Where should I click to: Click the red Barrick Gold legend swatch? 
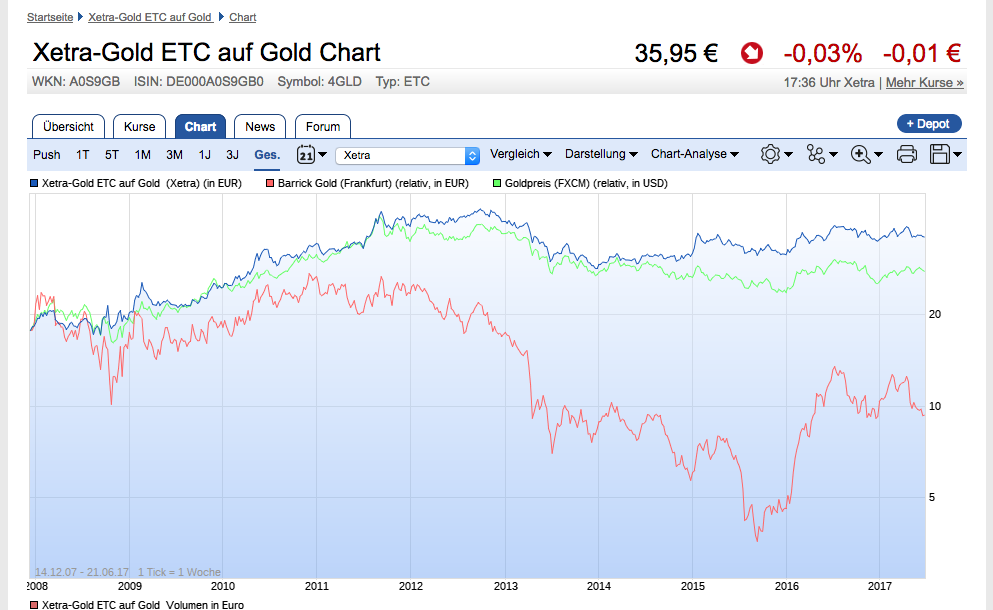[270, 184]
